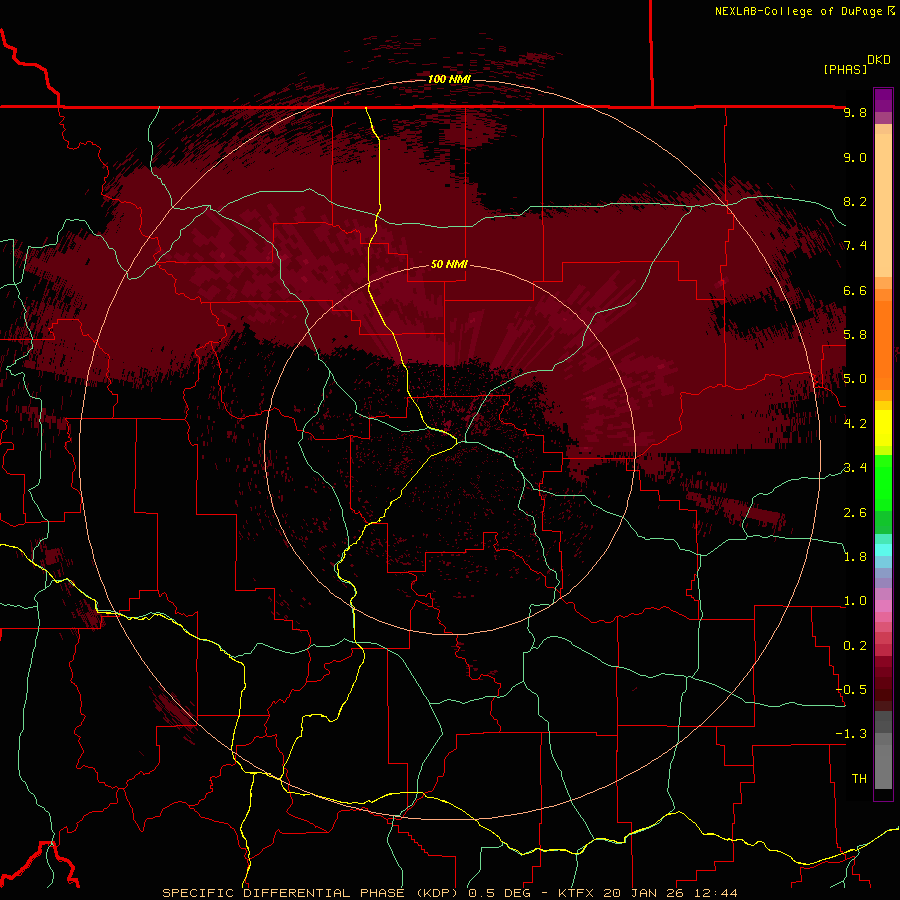Select the -1.3 scale label
The image size is (900, 900).
851,734
